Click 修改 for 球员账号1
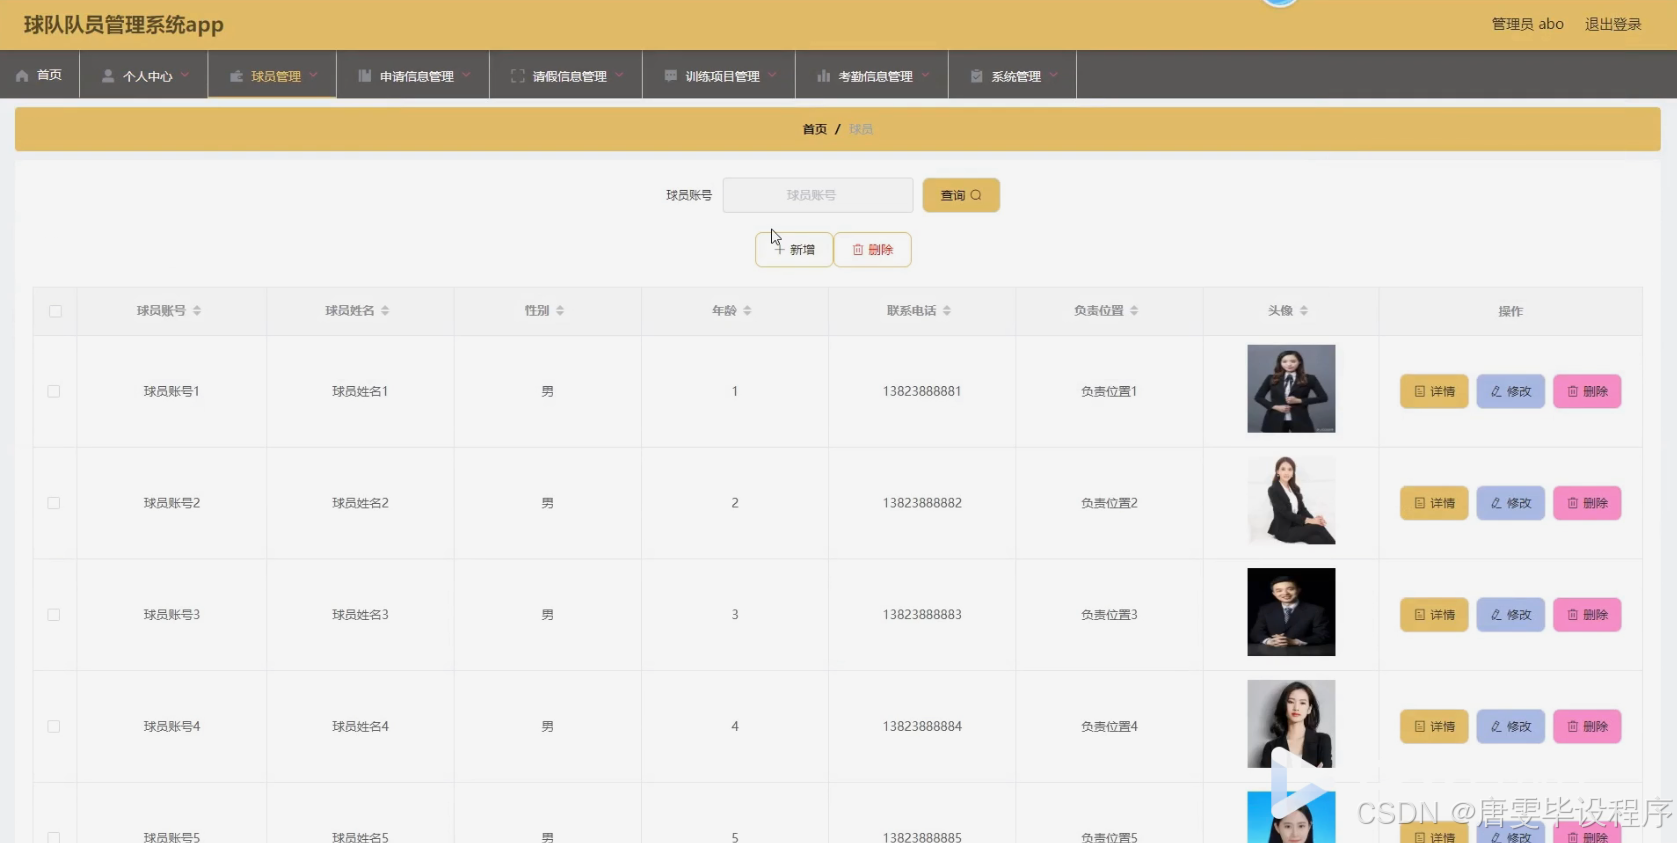This screenshot has height=843, width=1677. (1511, 392)
